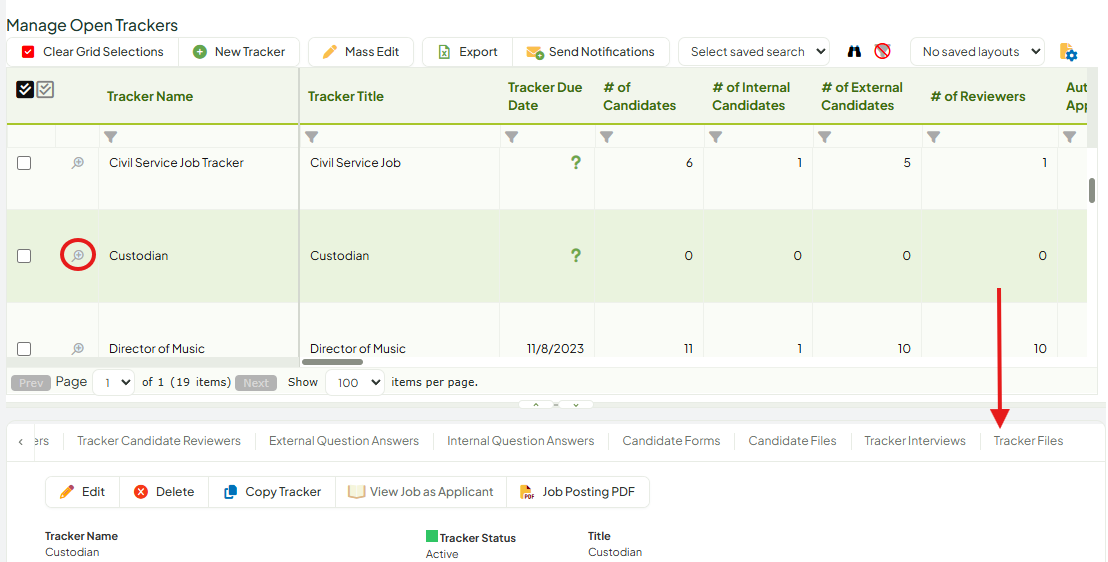Delete the Custodian tracker
The width and height of the screenshot is (1108, 562).
point(164,492)
